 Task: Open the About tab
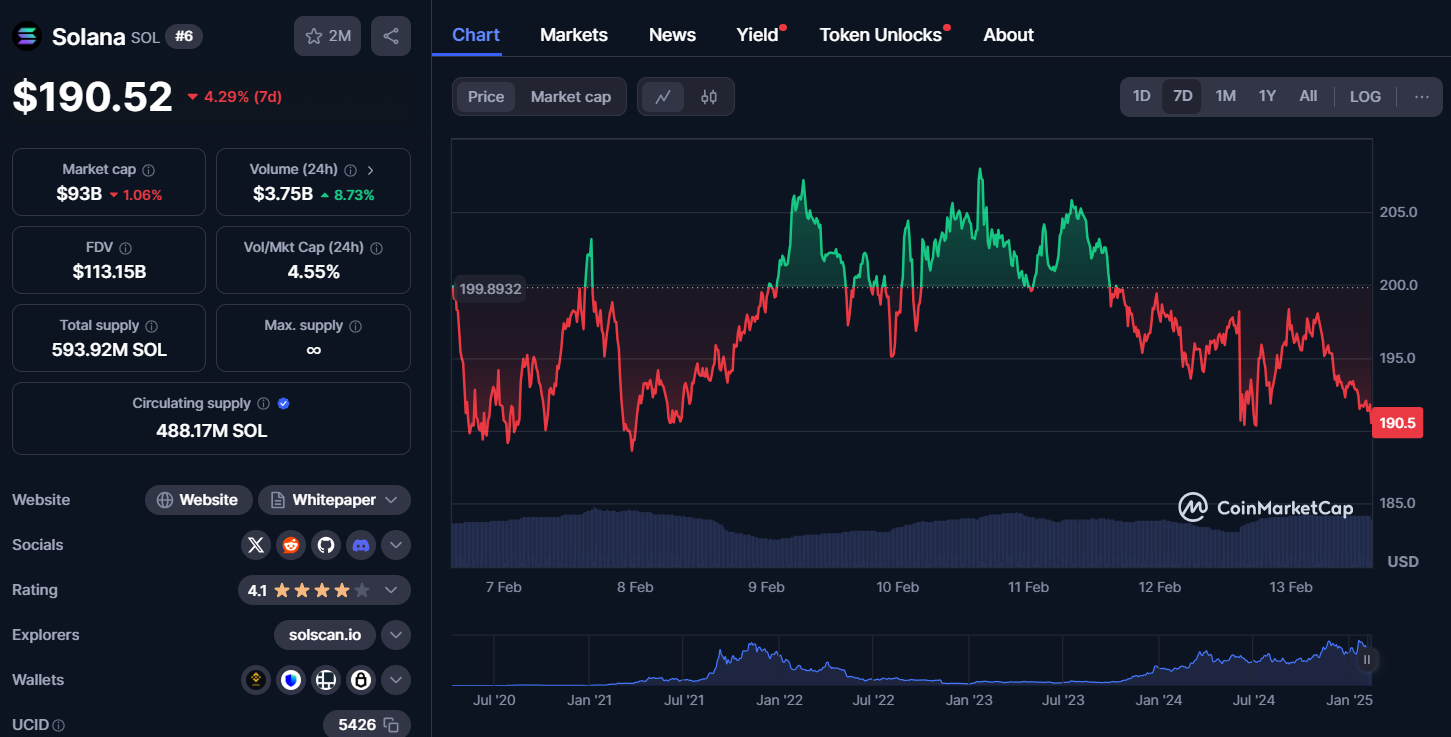click(x=1008, y=35)
